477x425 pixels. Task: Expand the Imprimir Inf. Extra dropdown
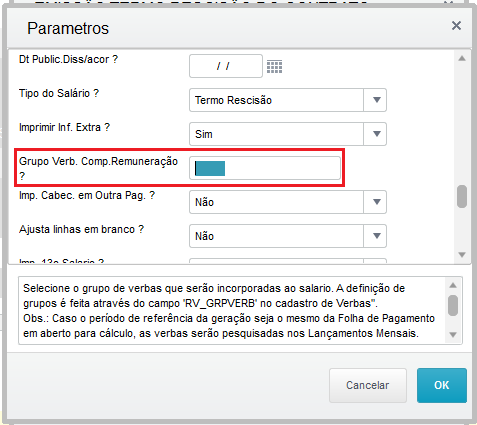point(376,134)
